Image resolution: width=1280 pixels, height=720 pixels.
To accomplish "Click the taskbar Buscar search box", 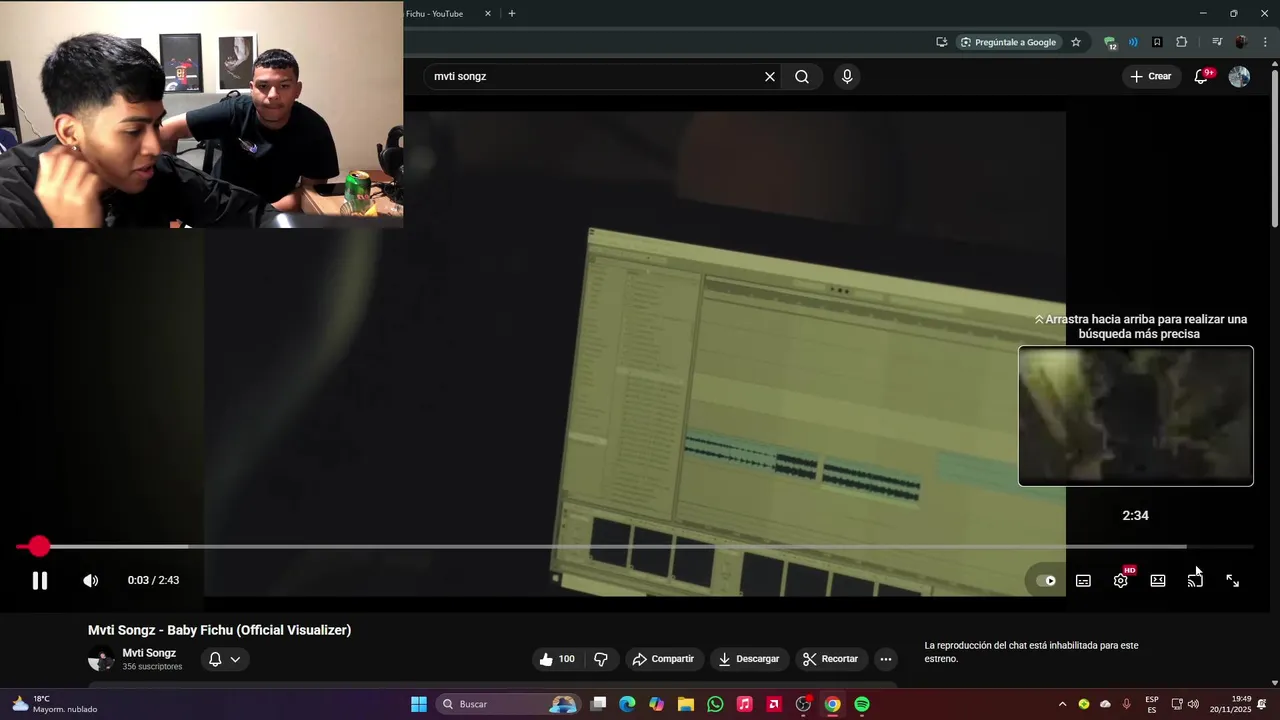I will (x=510, y=704).
